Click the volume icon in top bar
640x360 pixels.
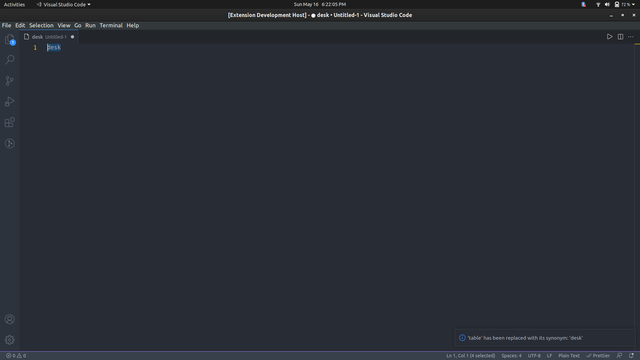(x=607, y=4)
